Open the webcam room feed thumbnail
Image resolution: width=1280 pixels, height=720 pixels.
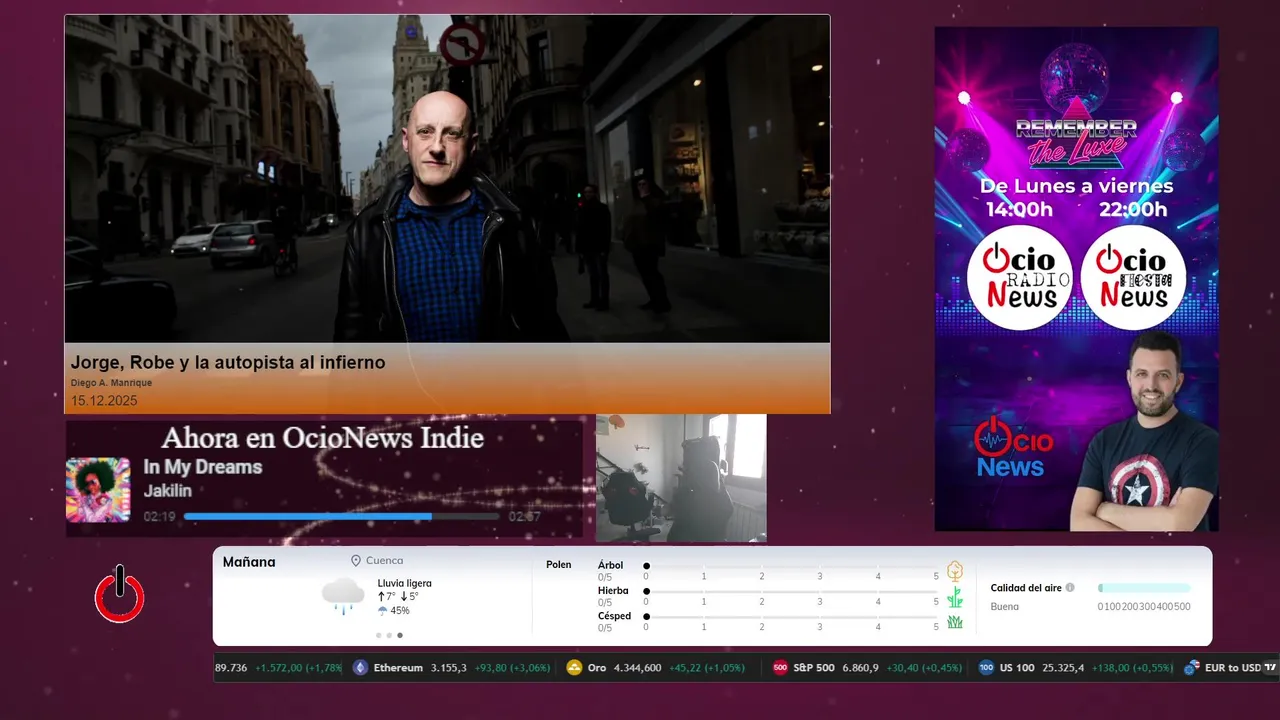tap(681, 478)
